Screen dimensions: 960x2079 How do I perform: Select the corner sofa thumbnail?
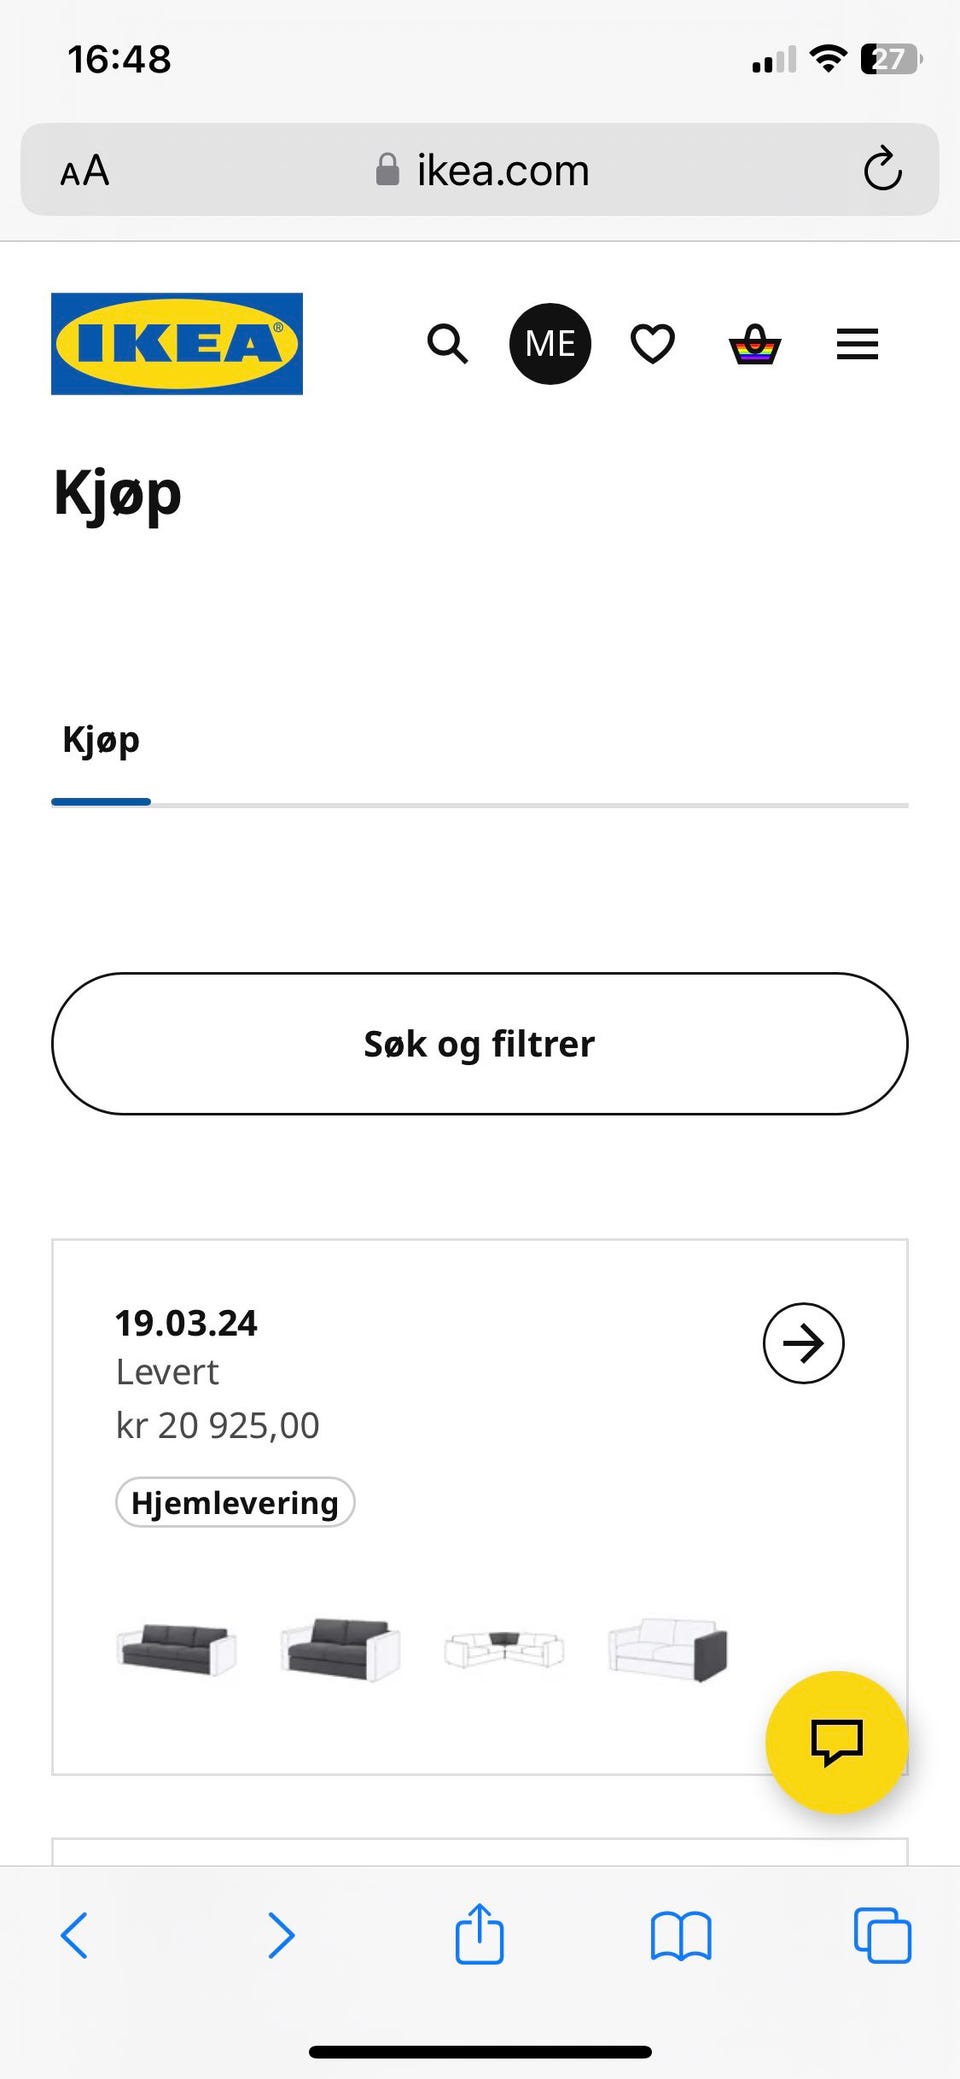tap(504, 1648)
